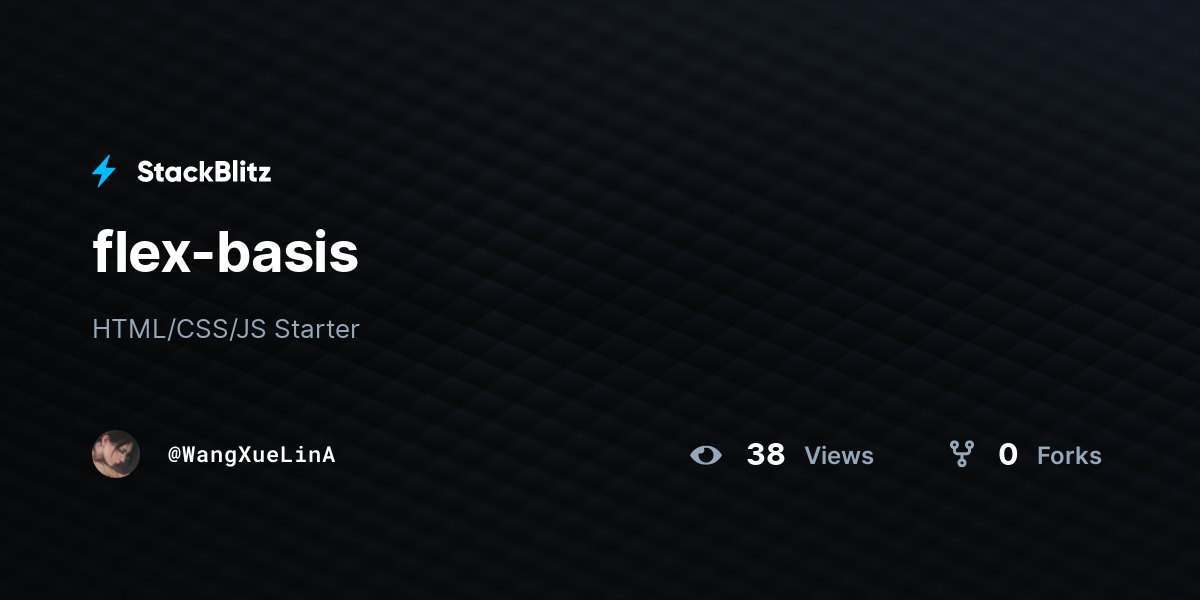Show project views via eye icon
Image resolution: width=1200 pixels, height=600 pixels.
(706, 455)
